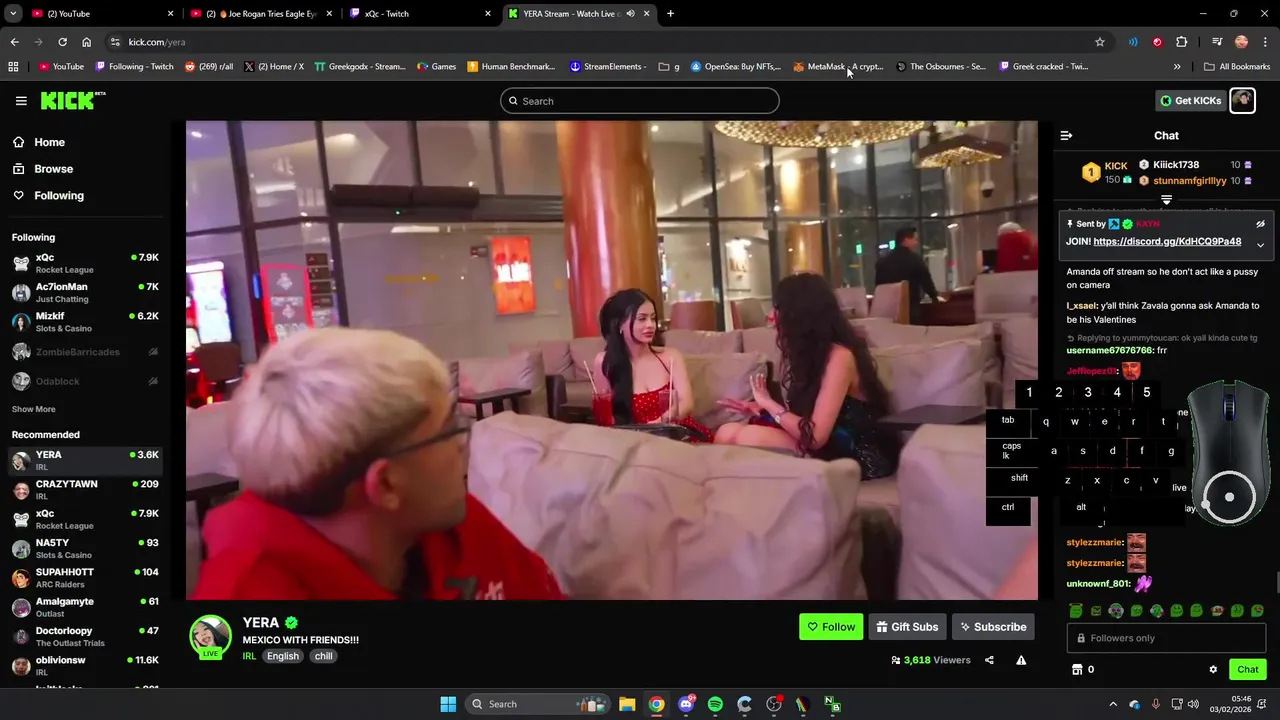
Task: Click the KICK logo
Action: click(x=72, y=101)
